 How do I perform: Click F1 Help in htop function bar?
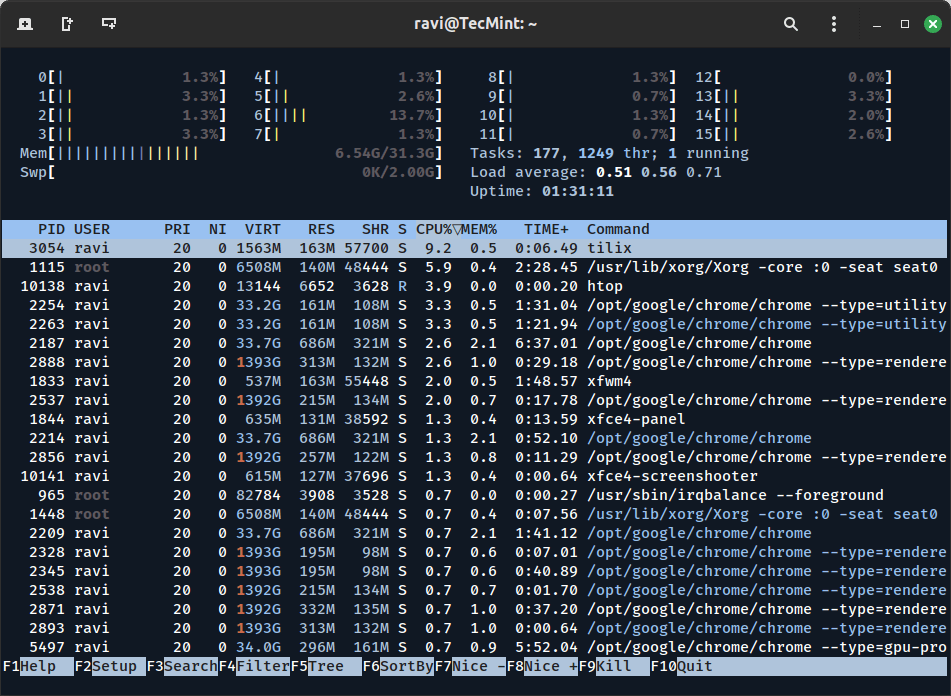point(38,666)
